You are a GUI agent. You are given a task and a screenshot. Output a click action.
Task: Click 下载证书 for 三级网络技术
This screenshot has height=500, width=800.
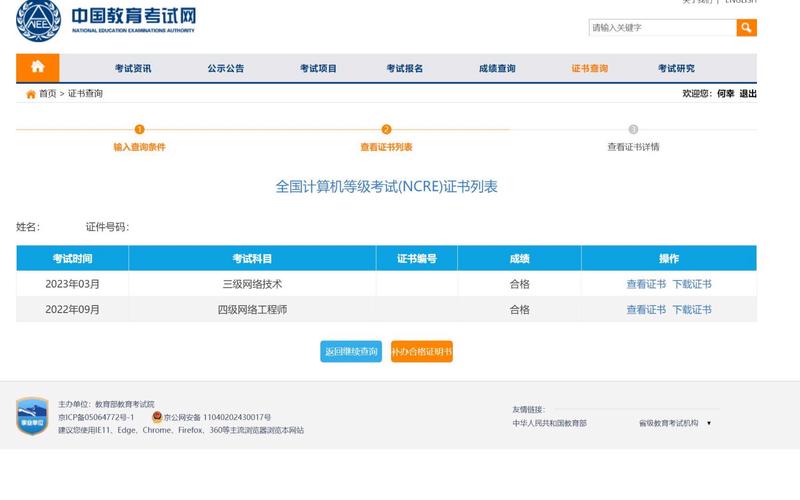692,284
